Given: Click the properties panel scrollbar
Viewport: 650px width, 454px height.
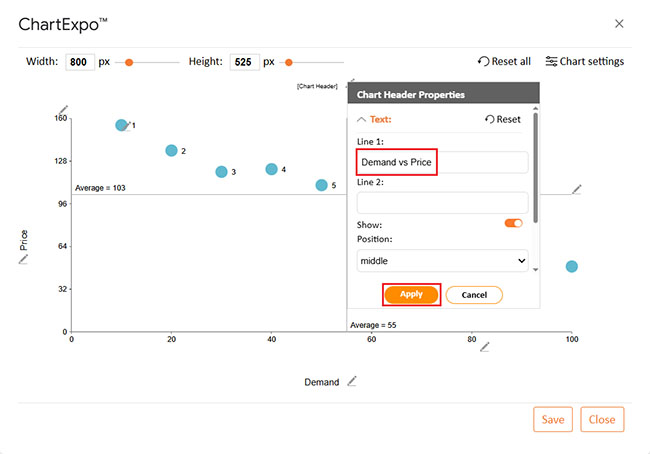Looking at the screenshot, I should coord(536,168).
